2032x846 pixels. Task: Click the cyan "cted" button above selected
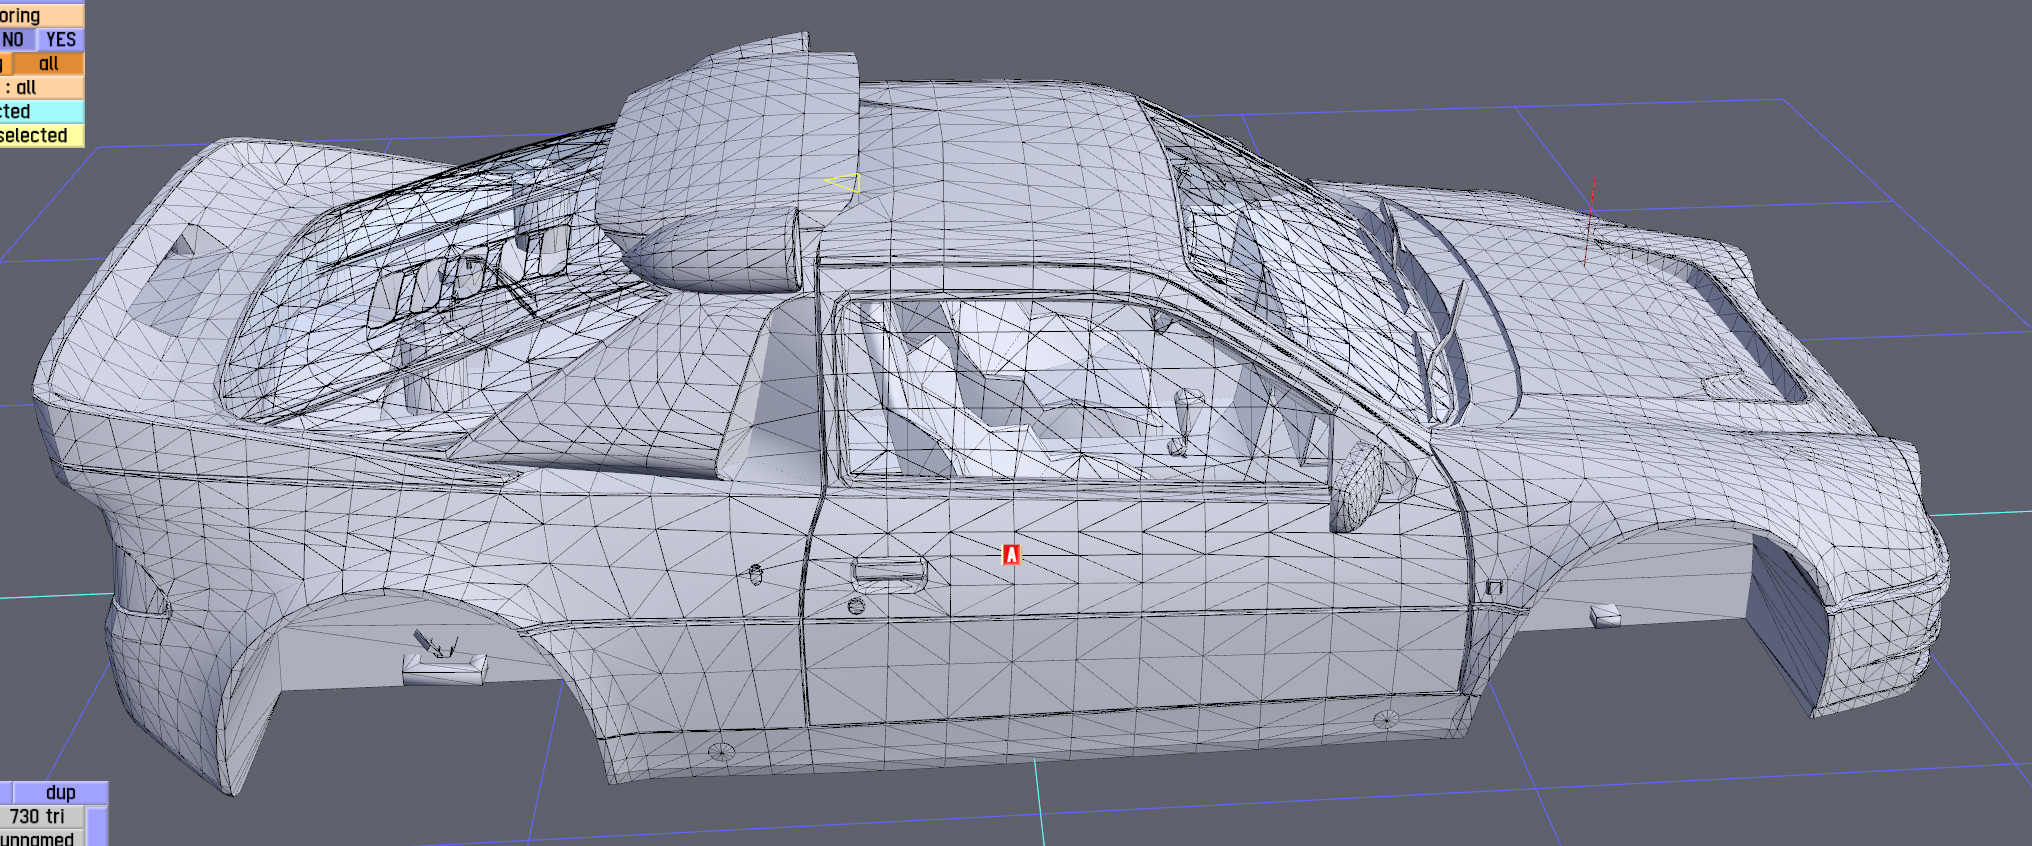[x=42, y=112]
